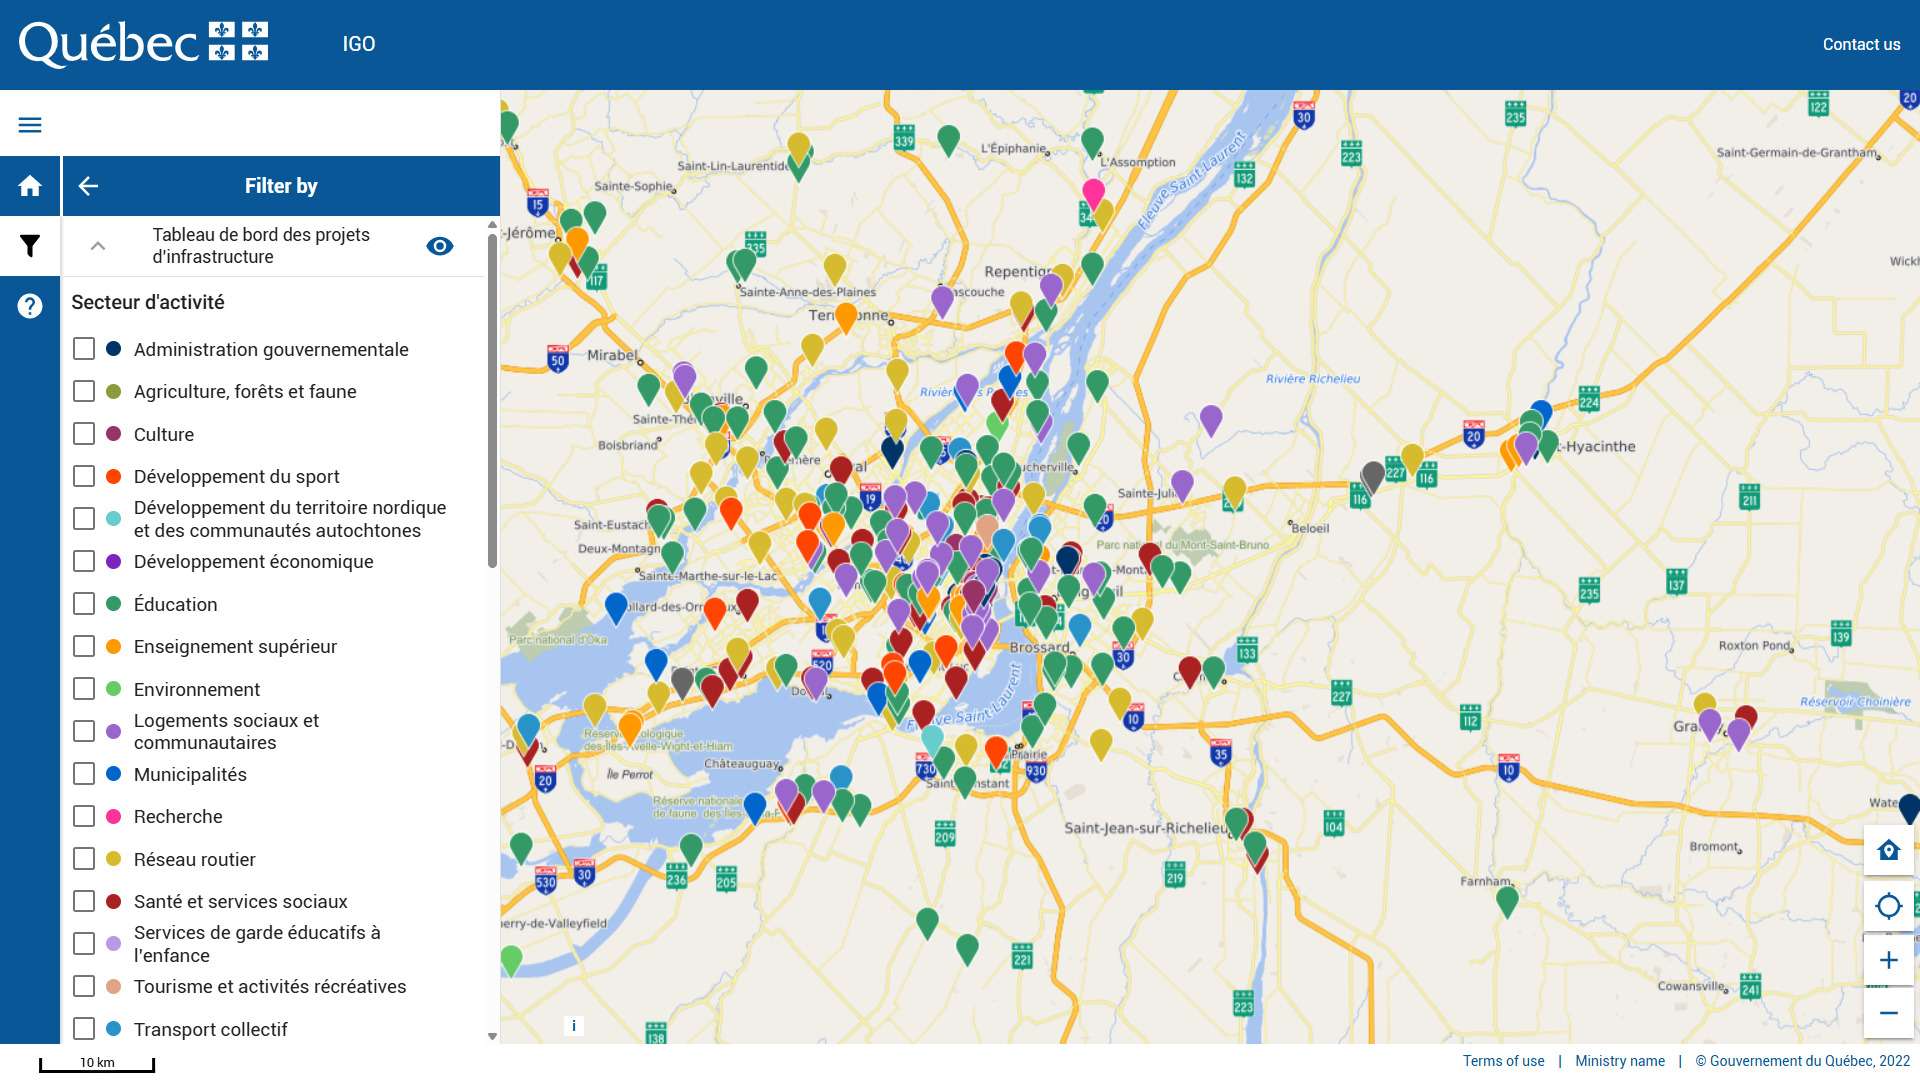
Task: Click the map home extent button
Action: [1888, 850]
